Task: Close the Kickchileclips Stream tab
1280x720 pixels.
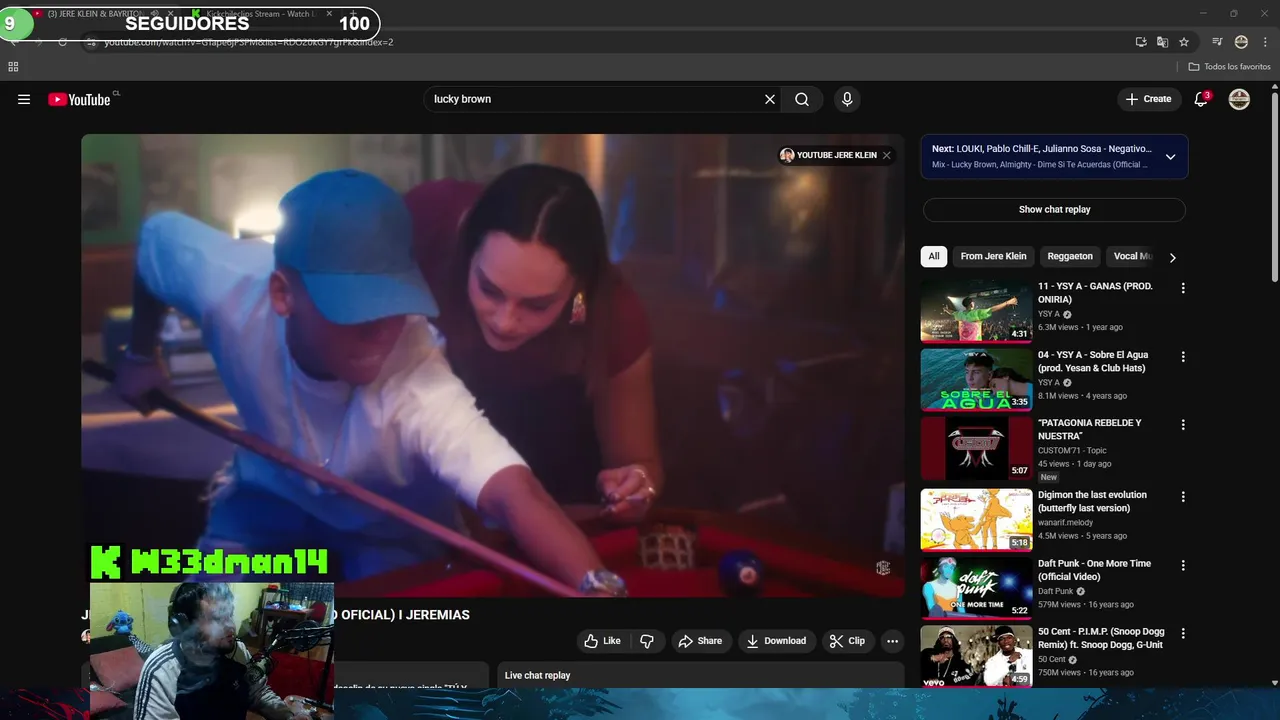Action: point(329,14)
